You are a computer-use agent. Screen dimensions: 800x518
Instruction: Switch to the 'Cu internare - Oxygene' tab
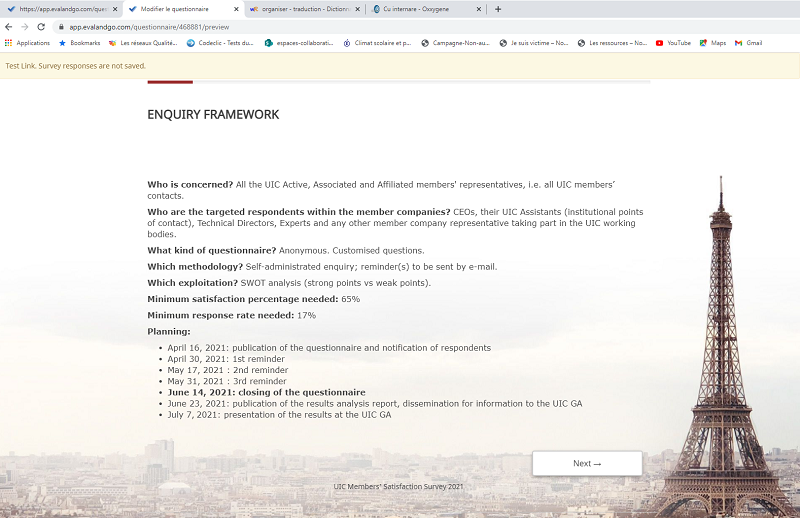tap(420, 9)
